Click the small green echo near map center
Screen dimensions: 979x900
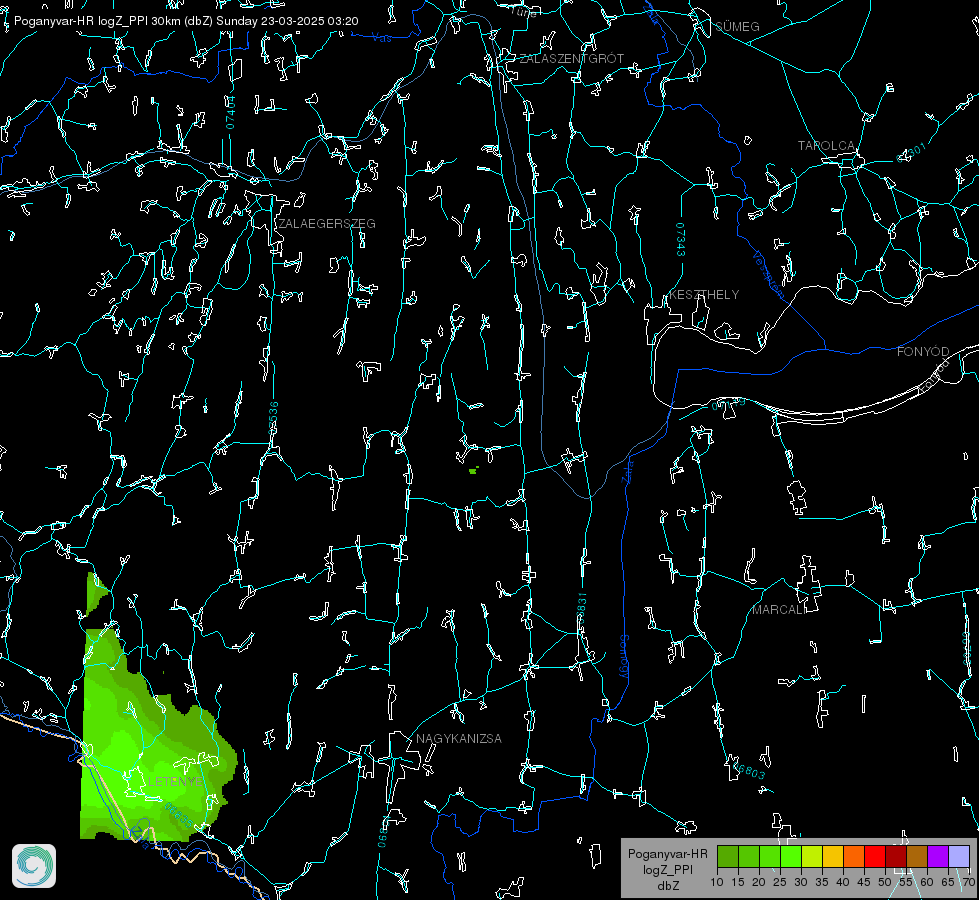tap(473, 470)
